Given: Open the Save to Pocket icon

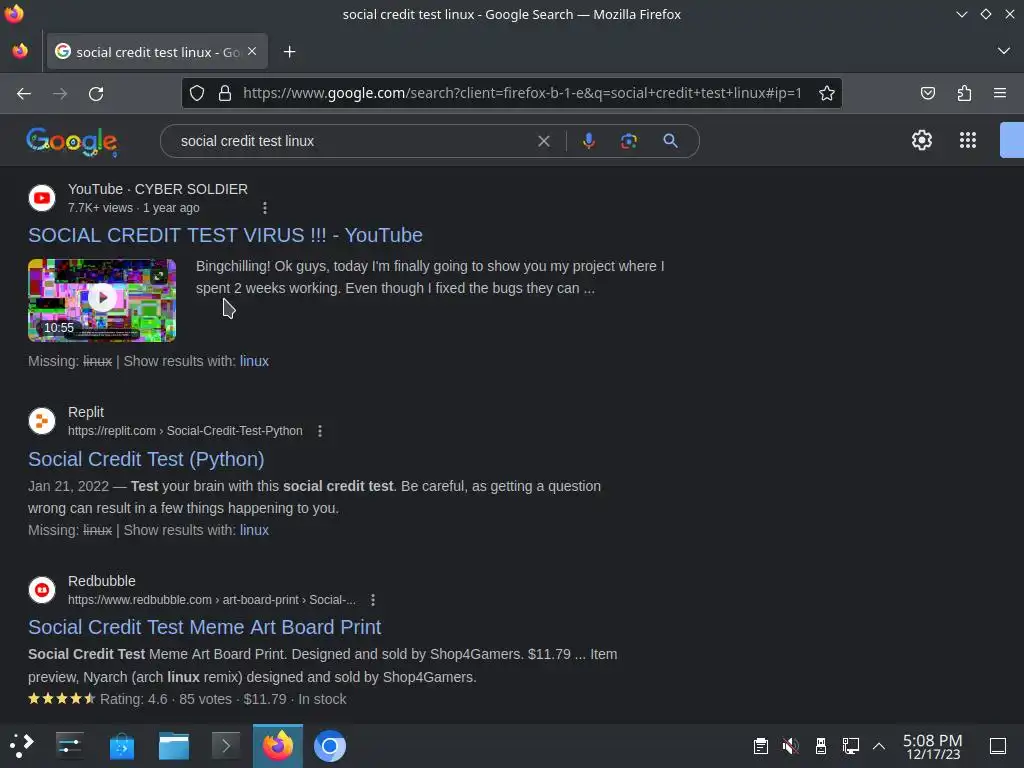Looking at the screenshot, I should click(x=927, y=93).
